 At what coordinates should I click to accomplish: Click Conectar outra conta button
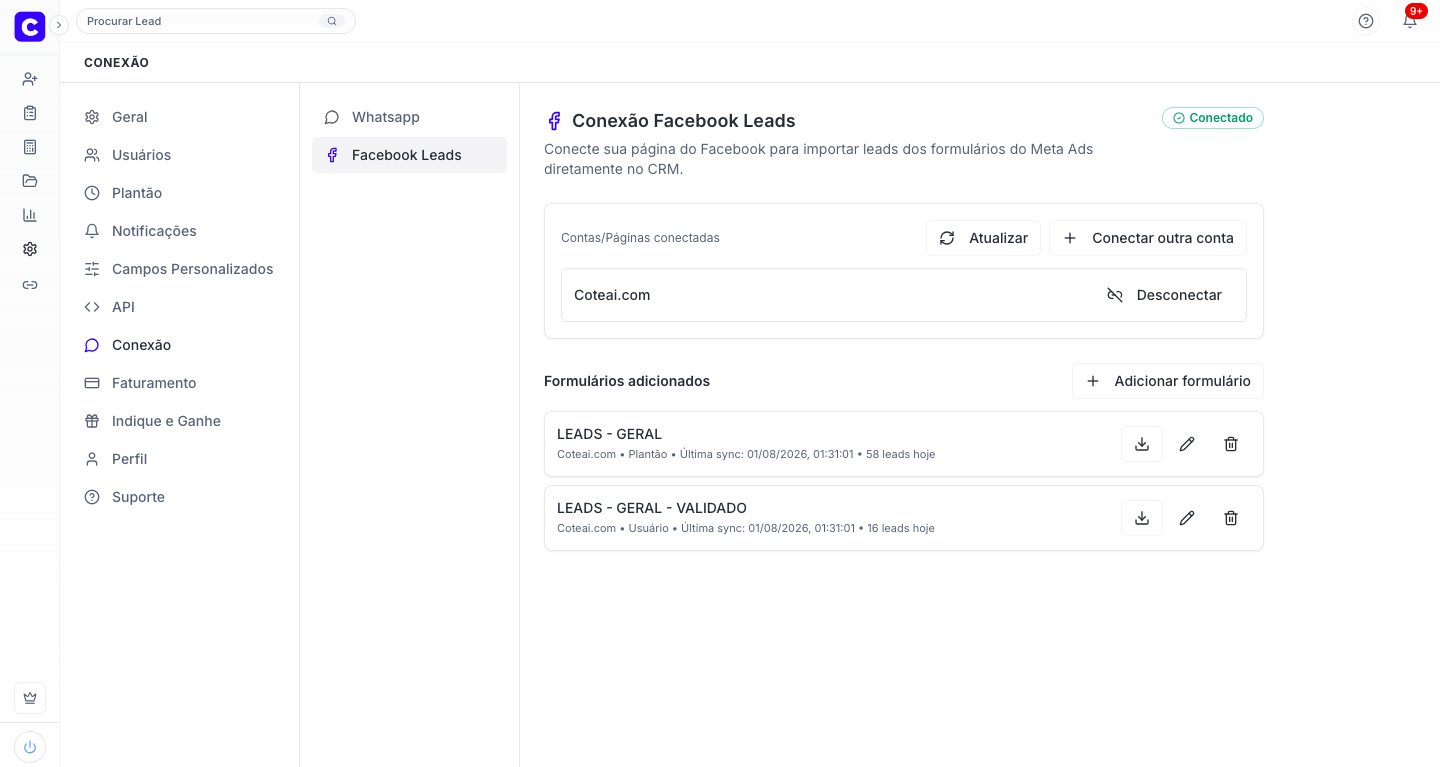(1148, 238)
